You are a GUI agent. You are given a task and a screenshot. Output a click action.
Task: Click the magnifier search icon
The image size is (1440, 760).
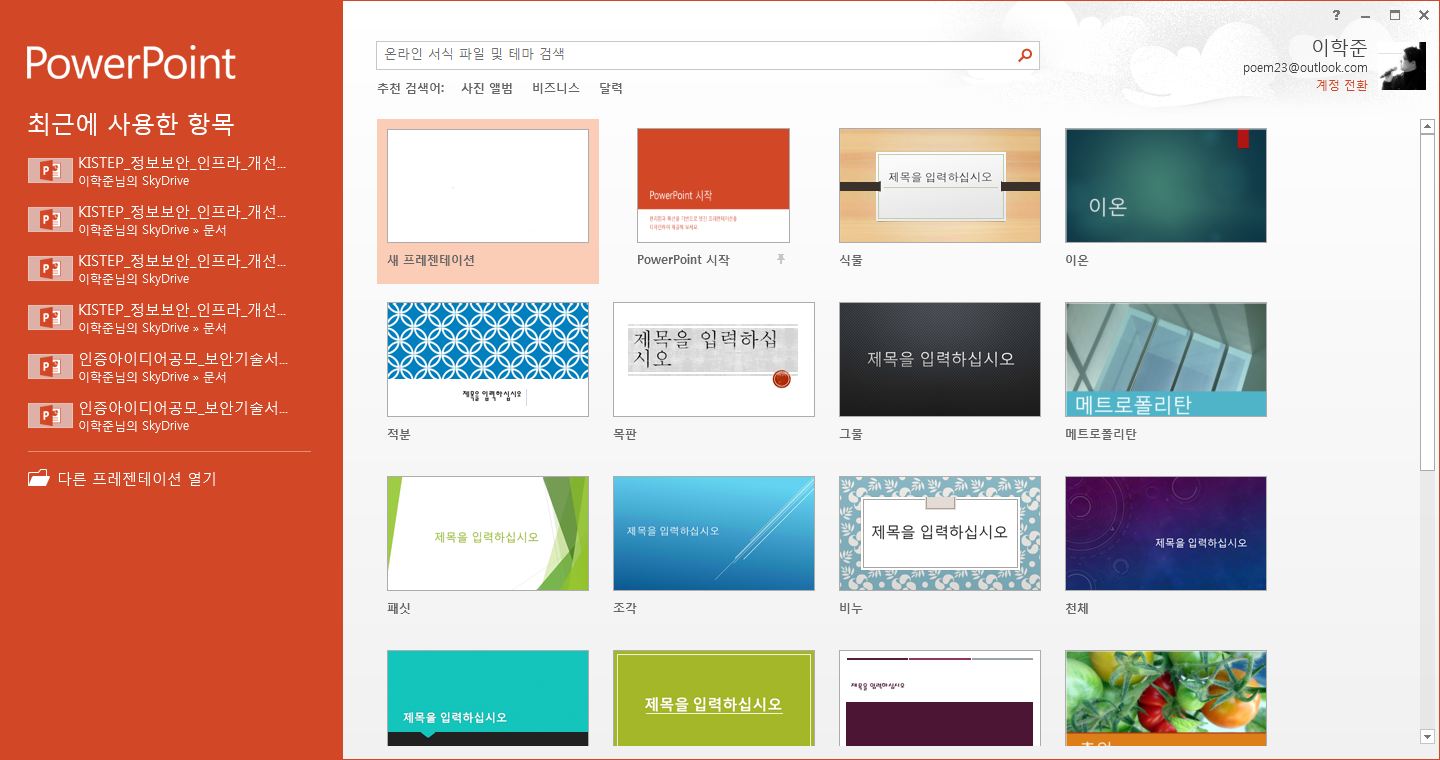pos(1024,55)
